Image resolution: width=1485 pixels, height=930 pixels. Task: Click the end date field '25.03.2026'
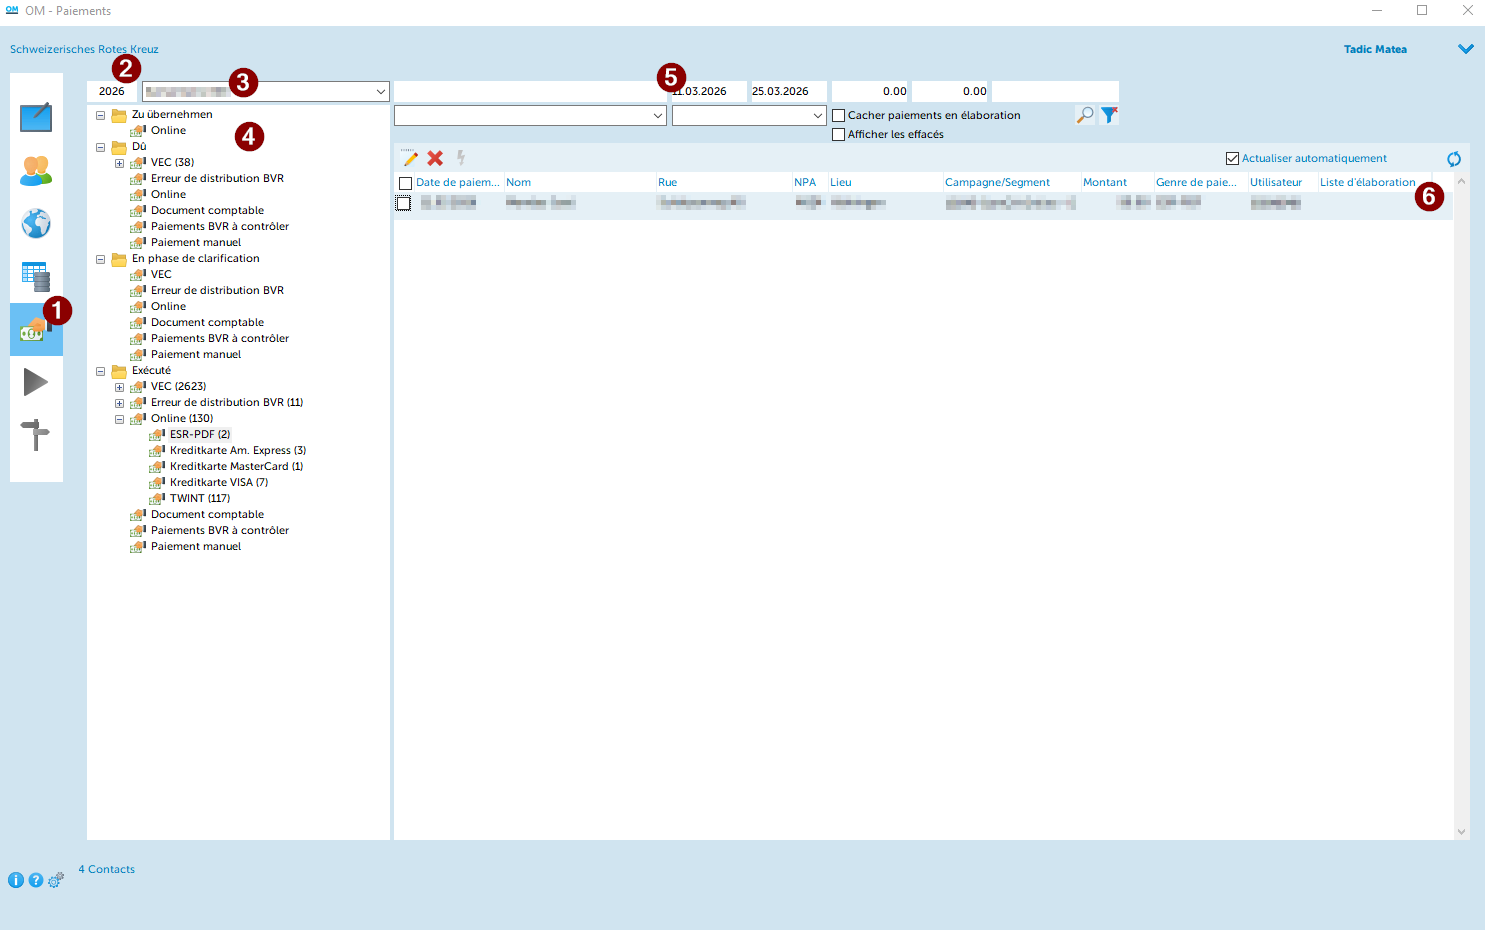coord(788,91)
